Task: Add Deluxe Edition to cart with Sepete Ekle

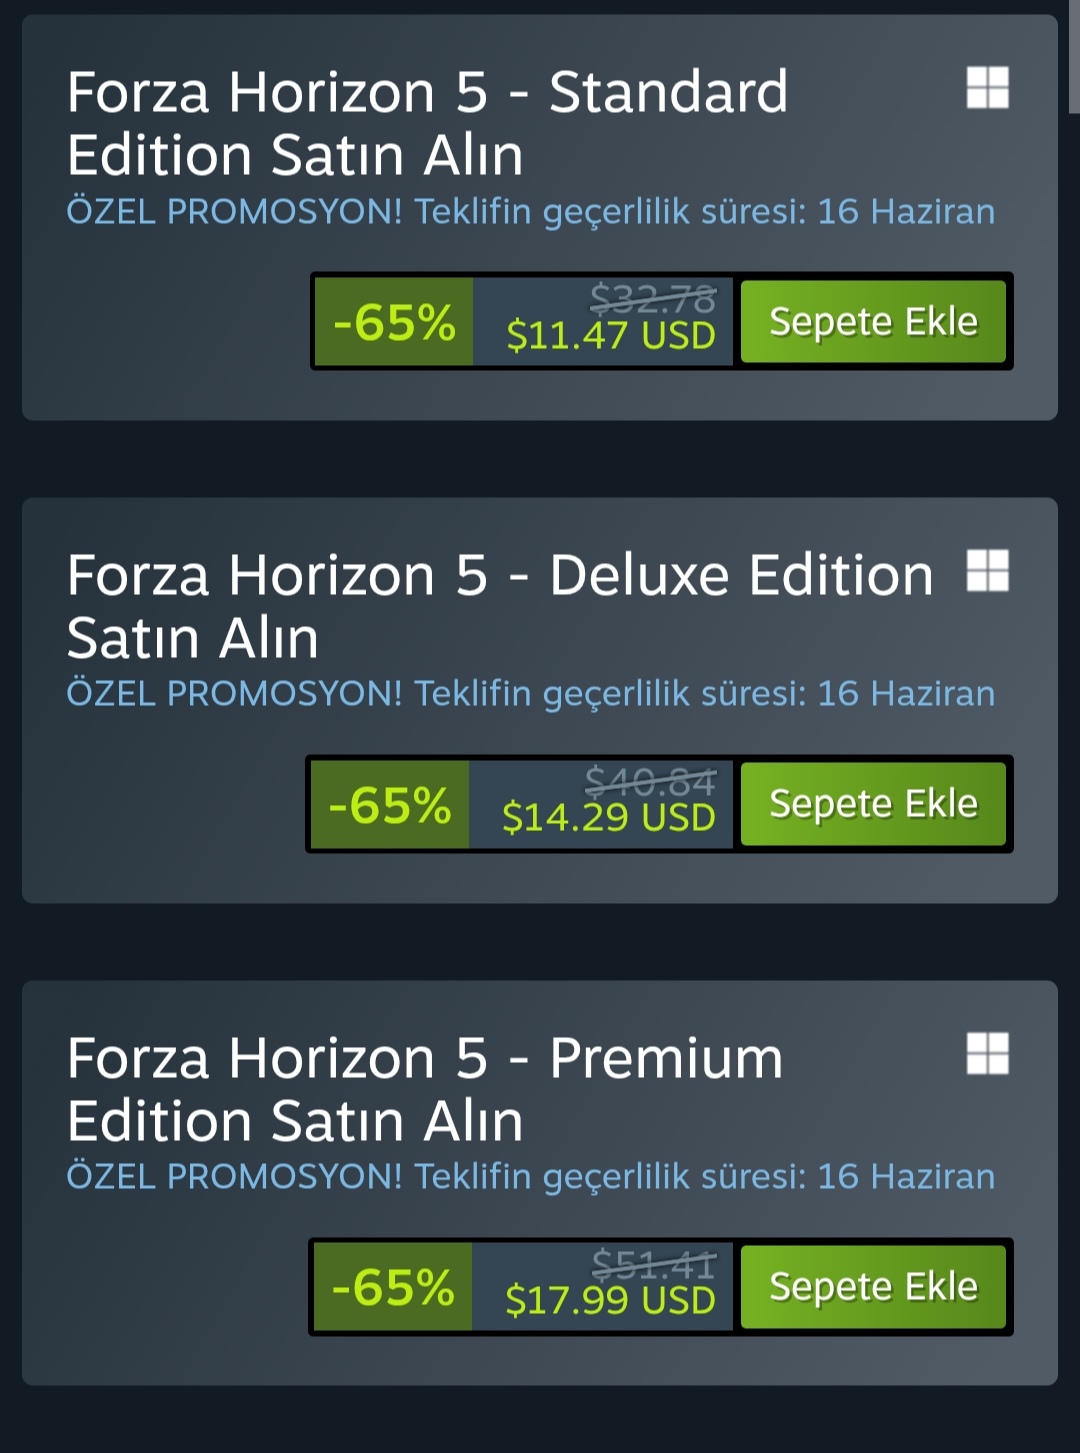Action: [x=873, y=804]
